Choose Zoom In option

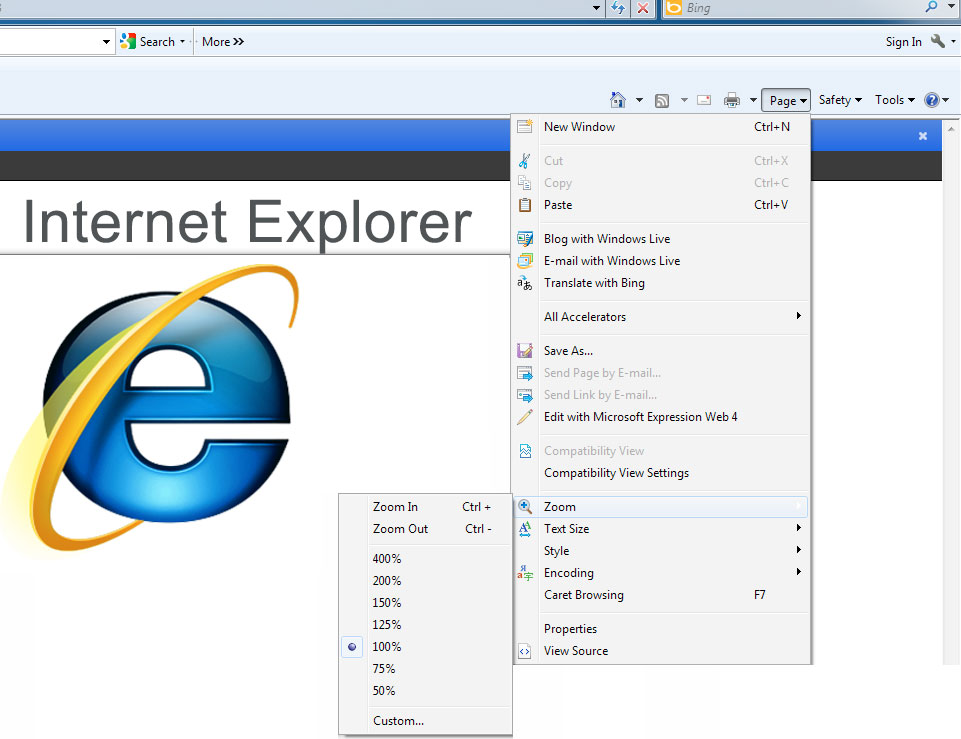click(x=425, y=507)
